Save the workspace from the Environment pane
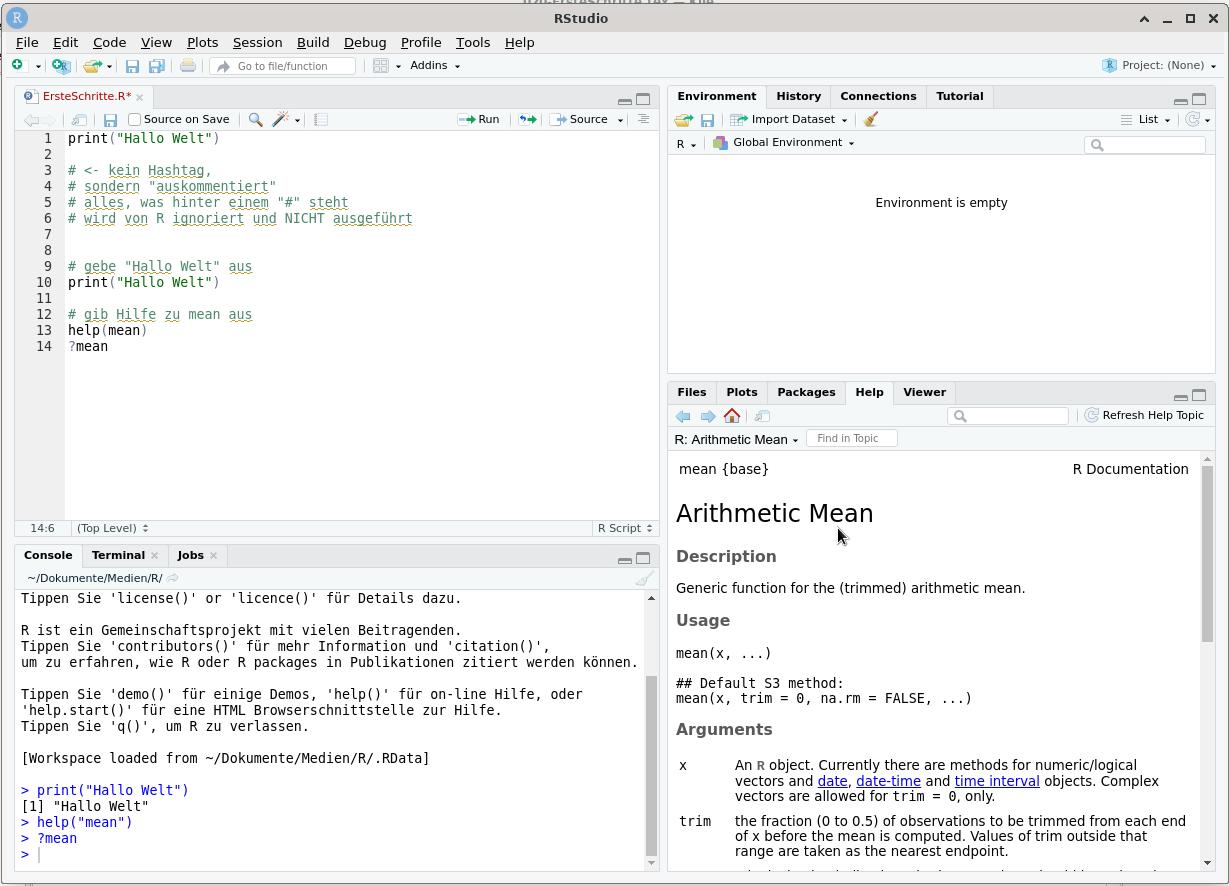1229x886 pixels. coord(707,120)
